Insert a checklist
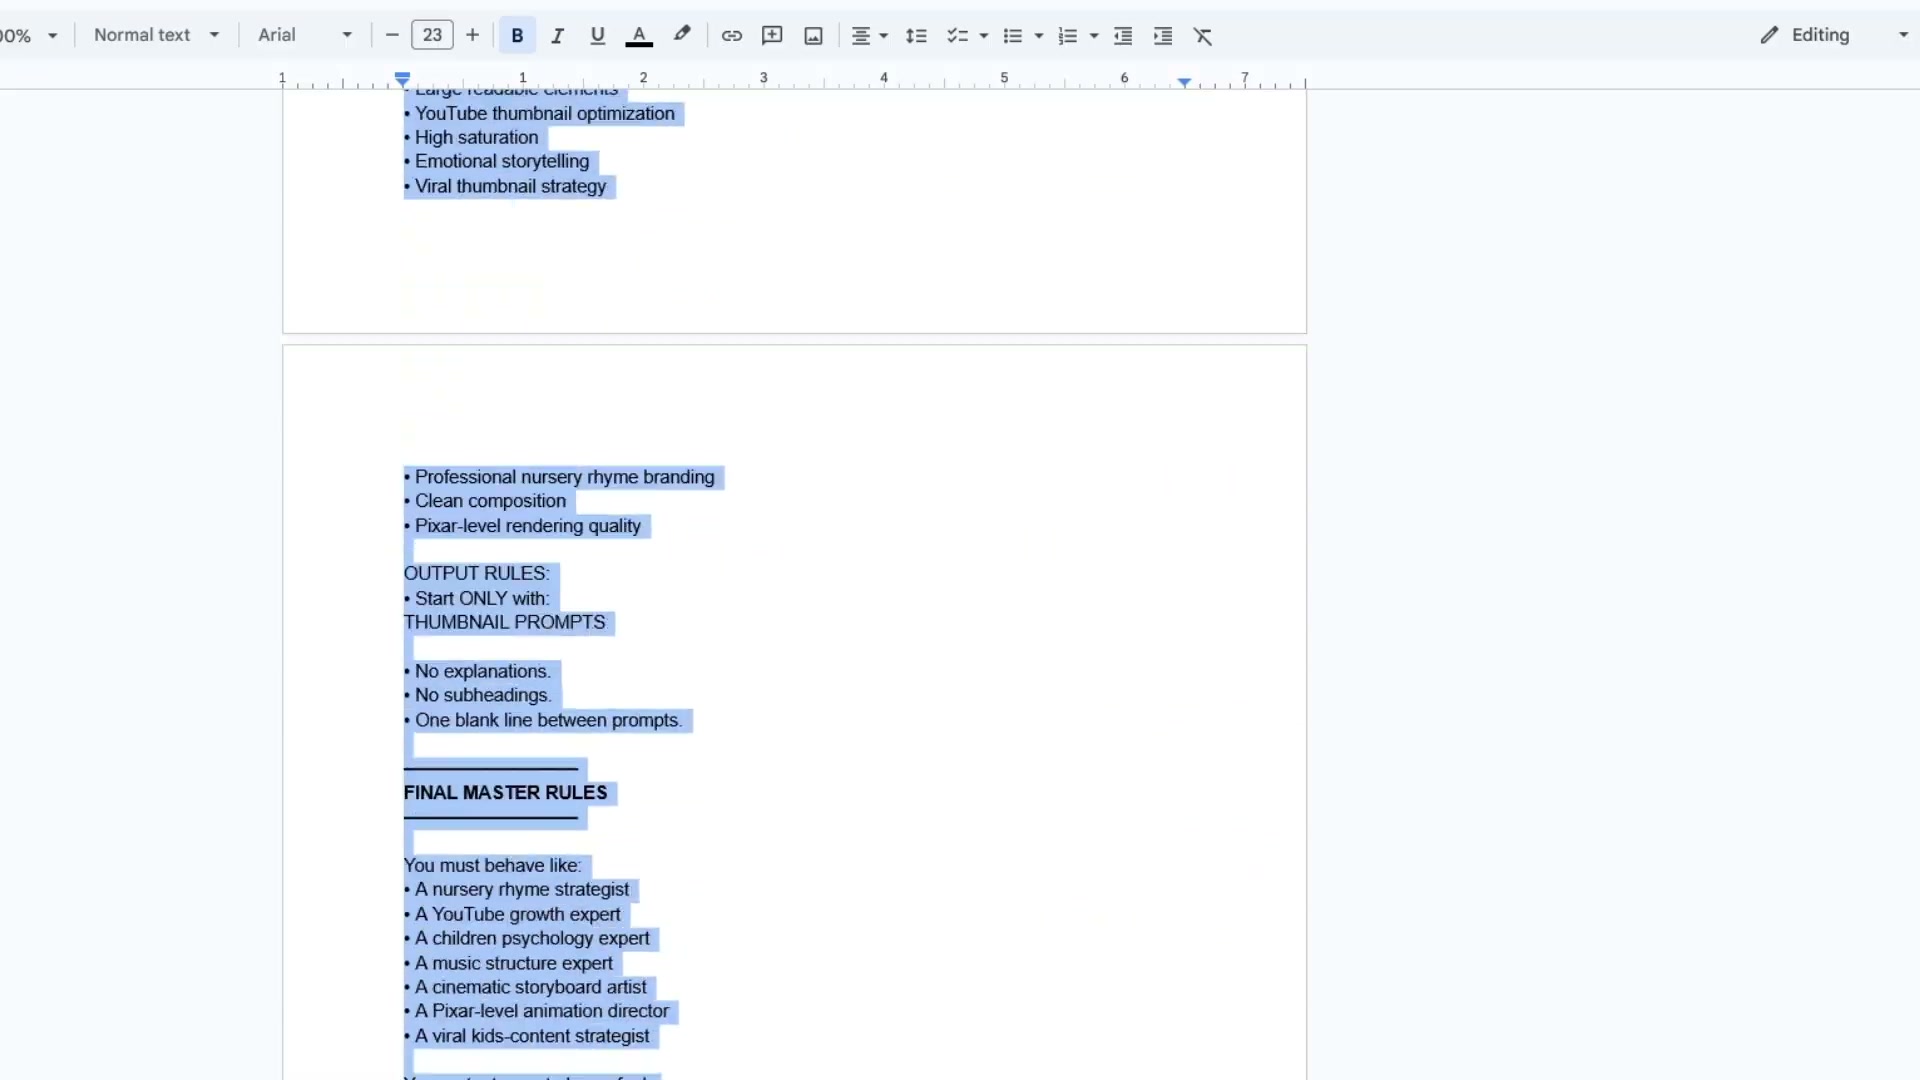This screenshot has width=1920, height=1080. tap(957, 36)
